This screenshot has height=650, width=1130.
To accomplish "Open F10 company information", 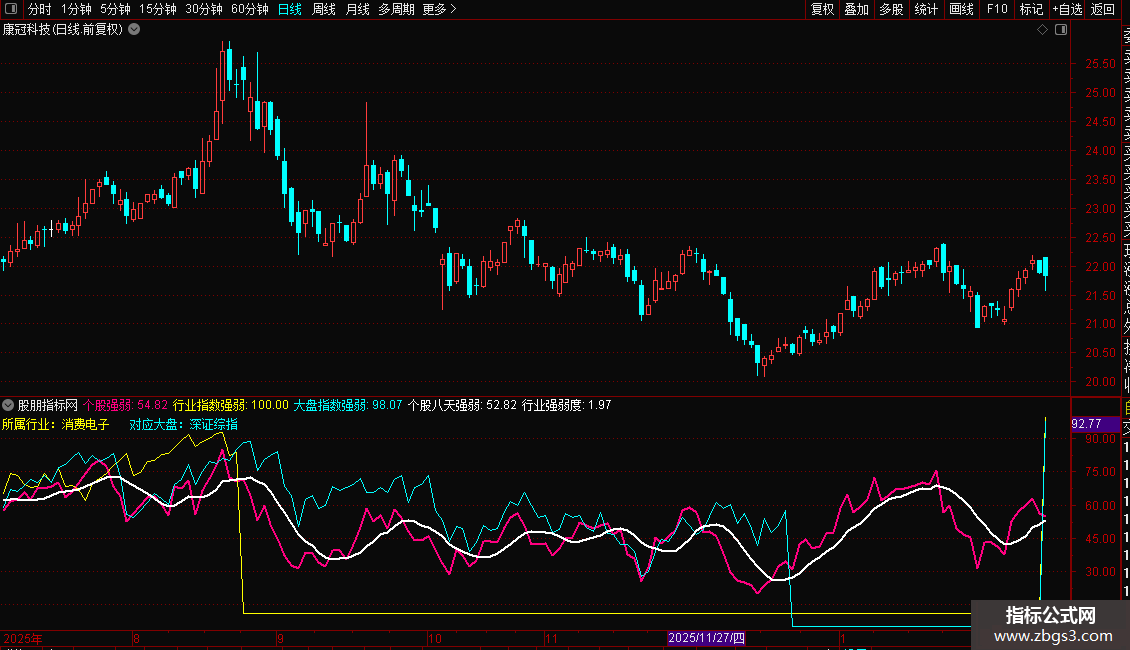I will click(x=997, y=9).
